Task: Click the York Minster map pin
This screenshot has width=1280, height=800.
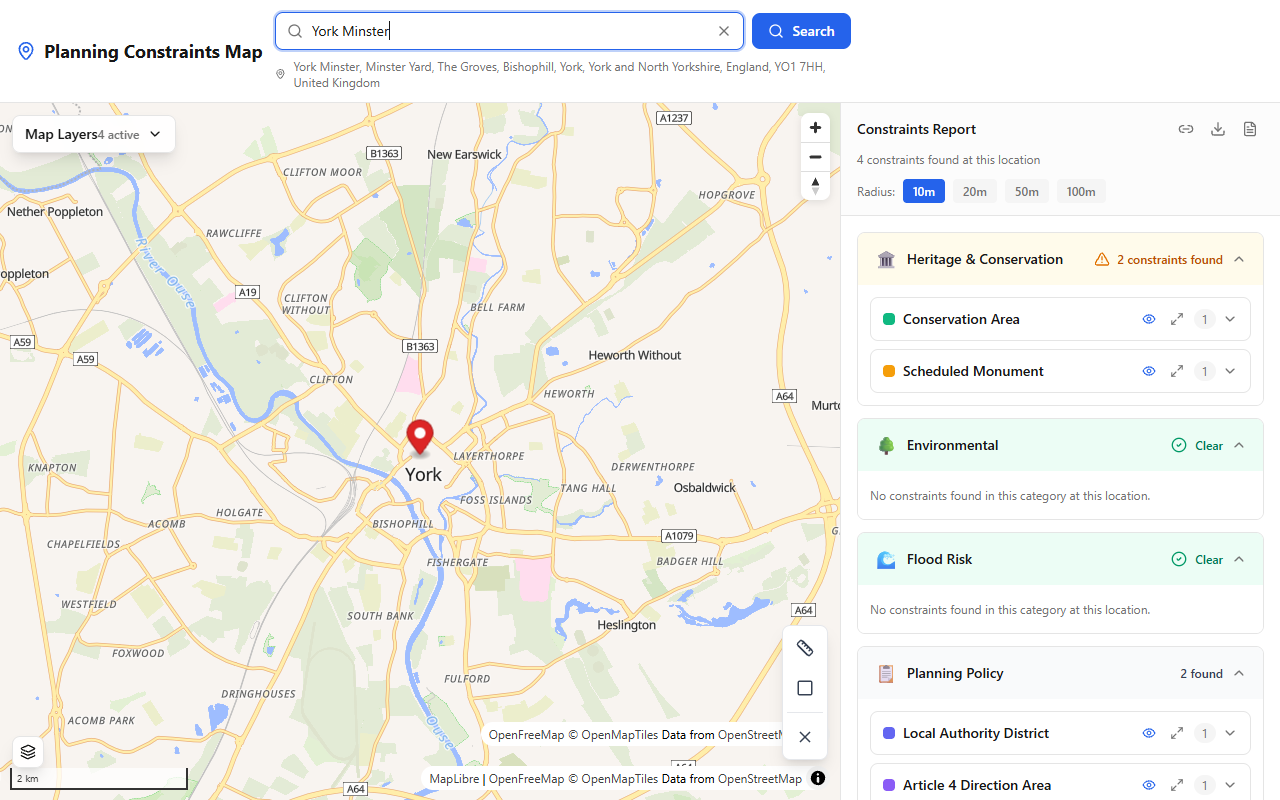Action: pyautogui.click(x=419, y=437)
